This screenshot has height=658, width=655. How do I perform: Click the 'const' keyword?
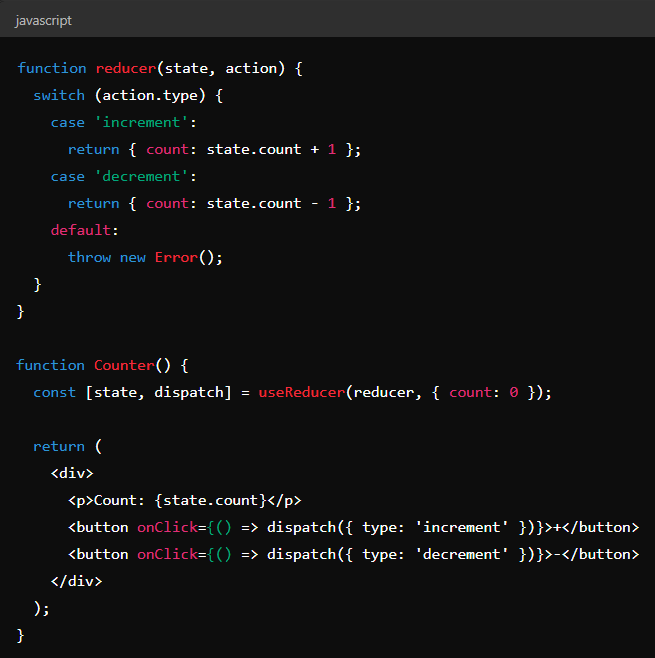(x=55, y=392)
